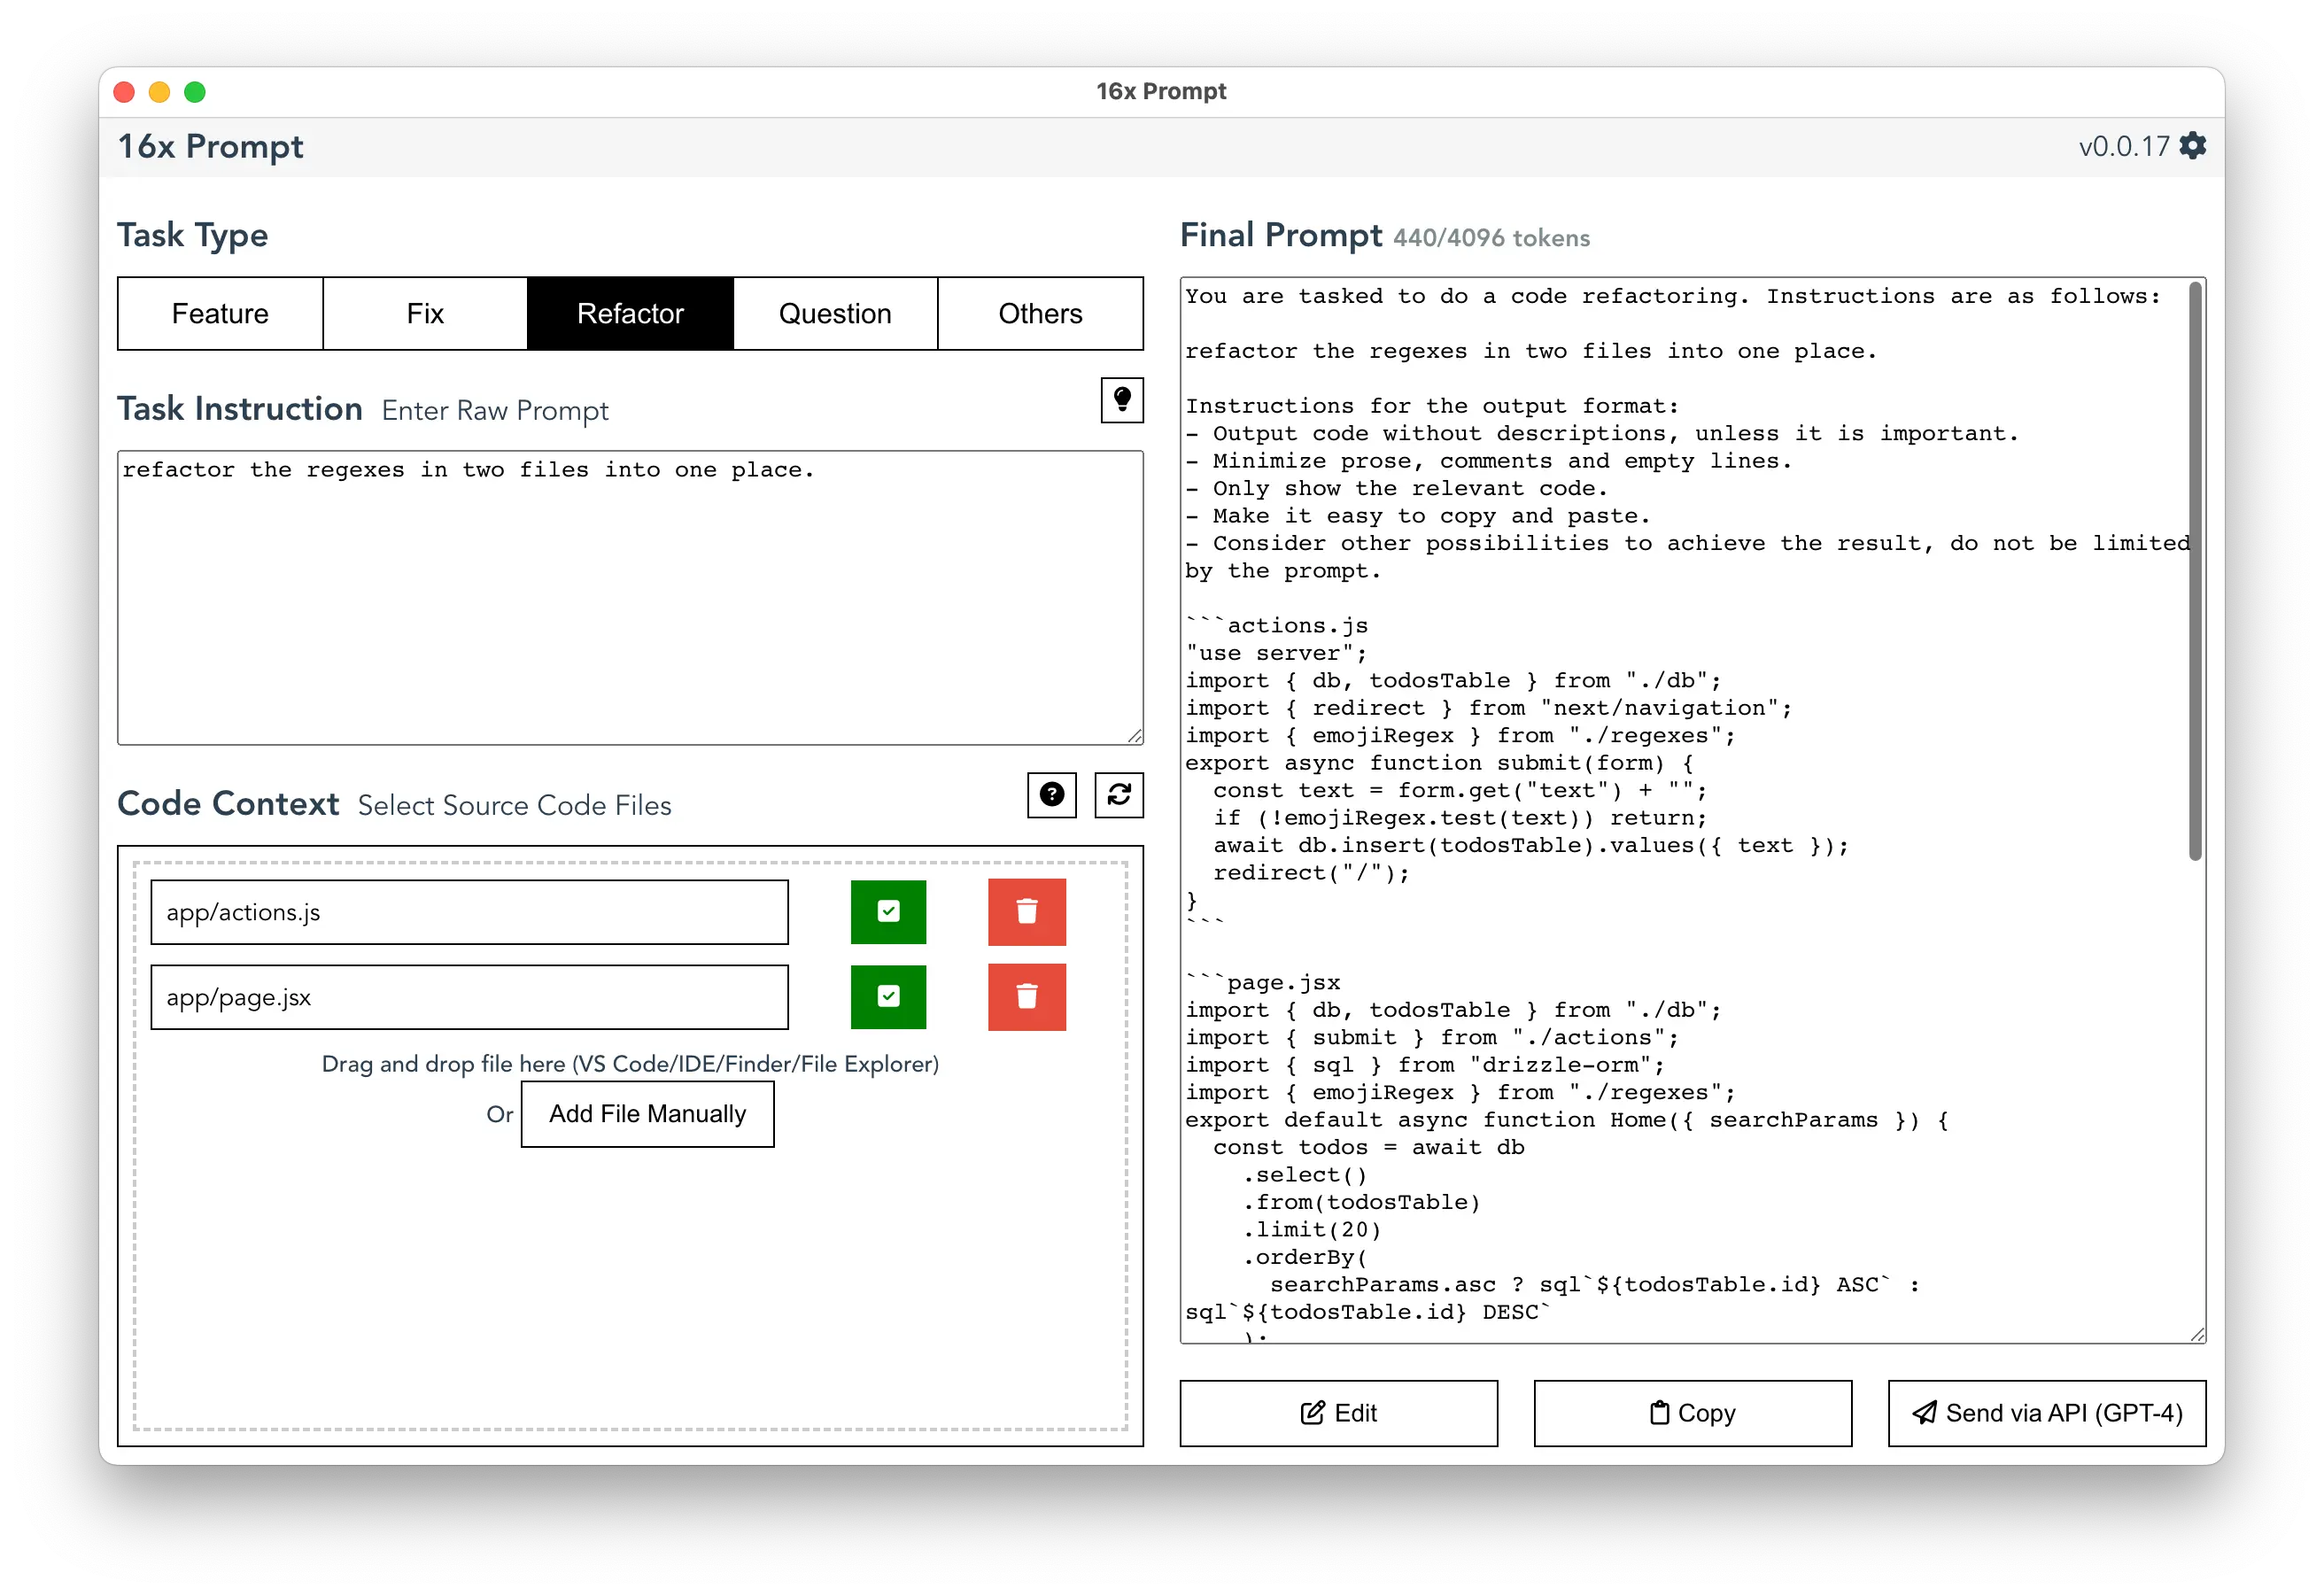Viewport: 2324px width, 1596px height.
Task: Select the Refactor task type
Action: (x=630, y=314)
